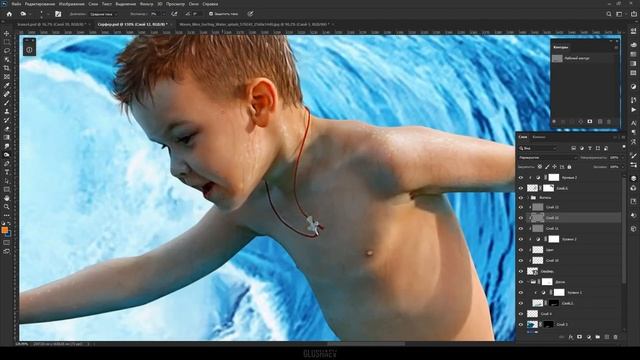Select the Dodge tool in toolbar

(7, 155)
